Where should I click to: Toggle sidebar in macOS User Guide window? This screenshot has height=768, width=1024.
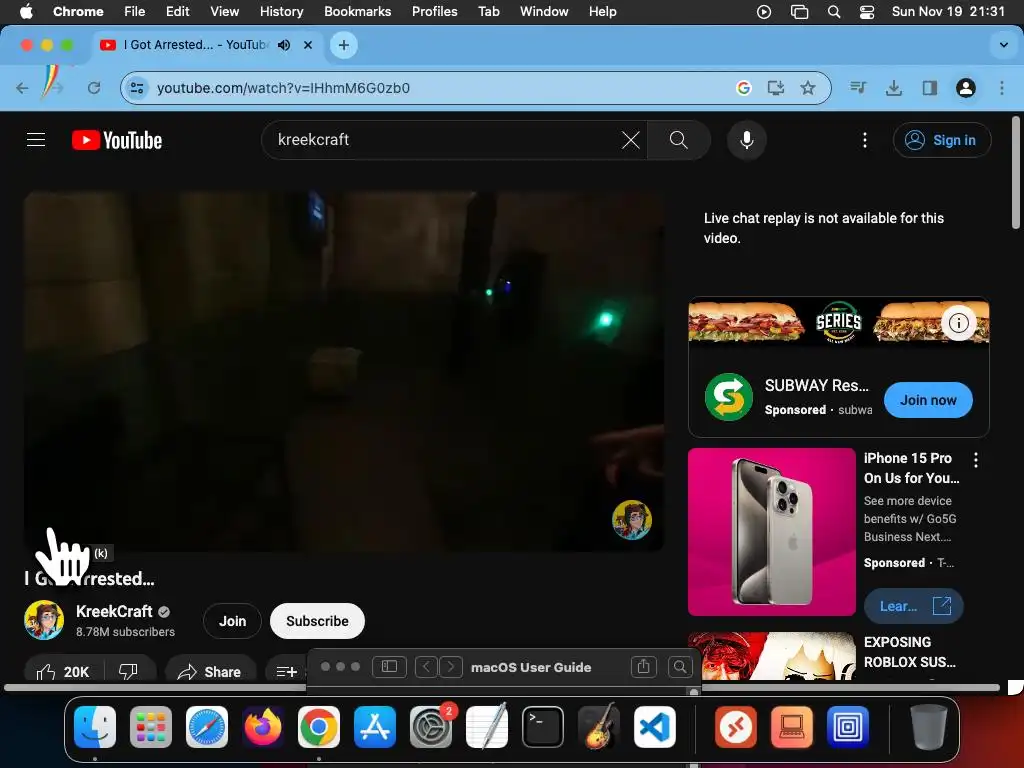point(389,666)
